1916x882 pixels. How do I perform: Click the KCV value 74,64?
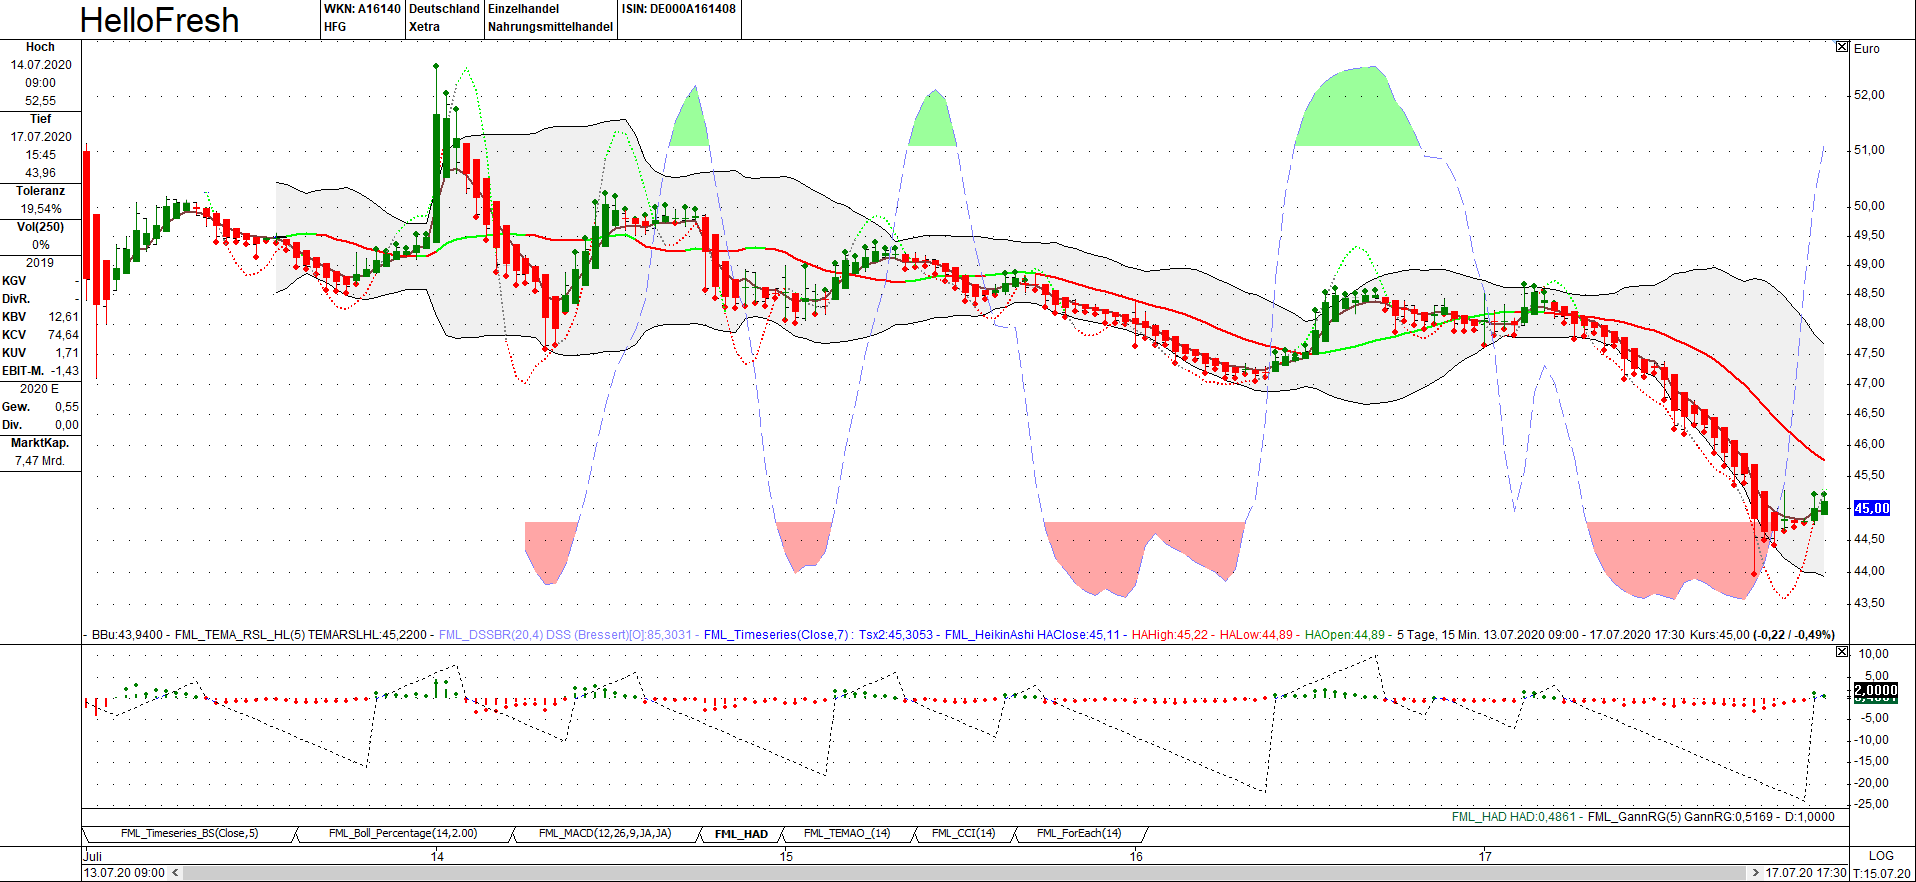(x=63, y=335)
